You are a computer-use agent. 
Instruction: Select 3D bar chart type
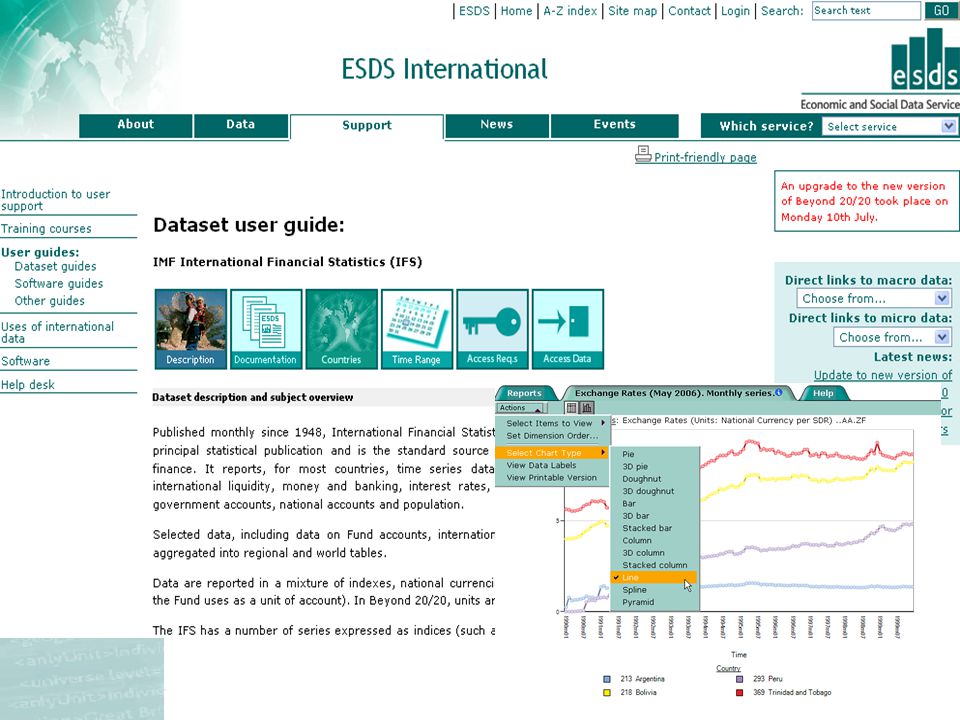click(654, 516)
